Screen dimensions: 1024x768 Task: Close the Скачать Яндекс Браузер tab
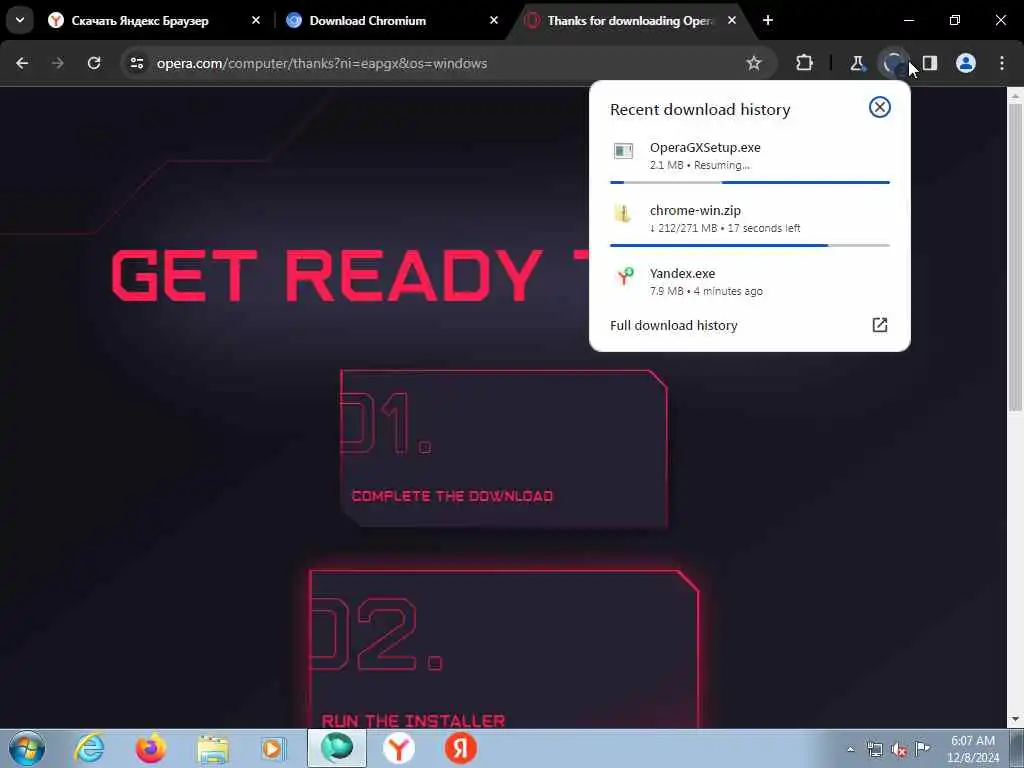(x=255, y=20)
